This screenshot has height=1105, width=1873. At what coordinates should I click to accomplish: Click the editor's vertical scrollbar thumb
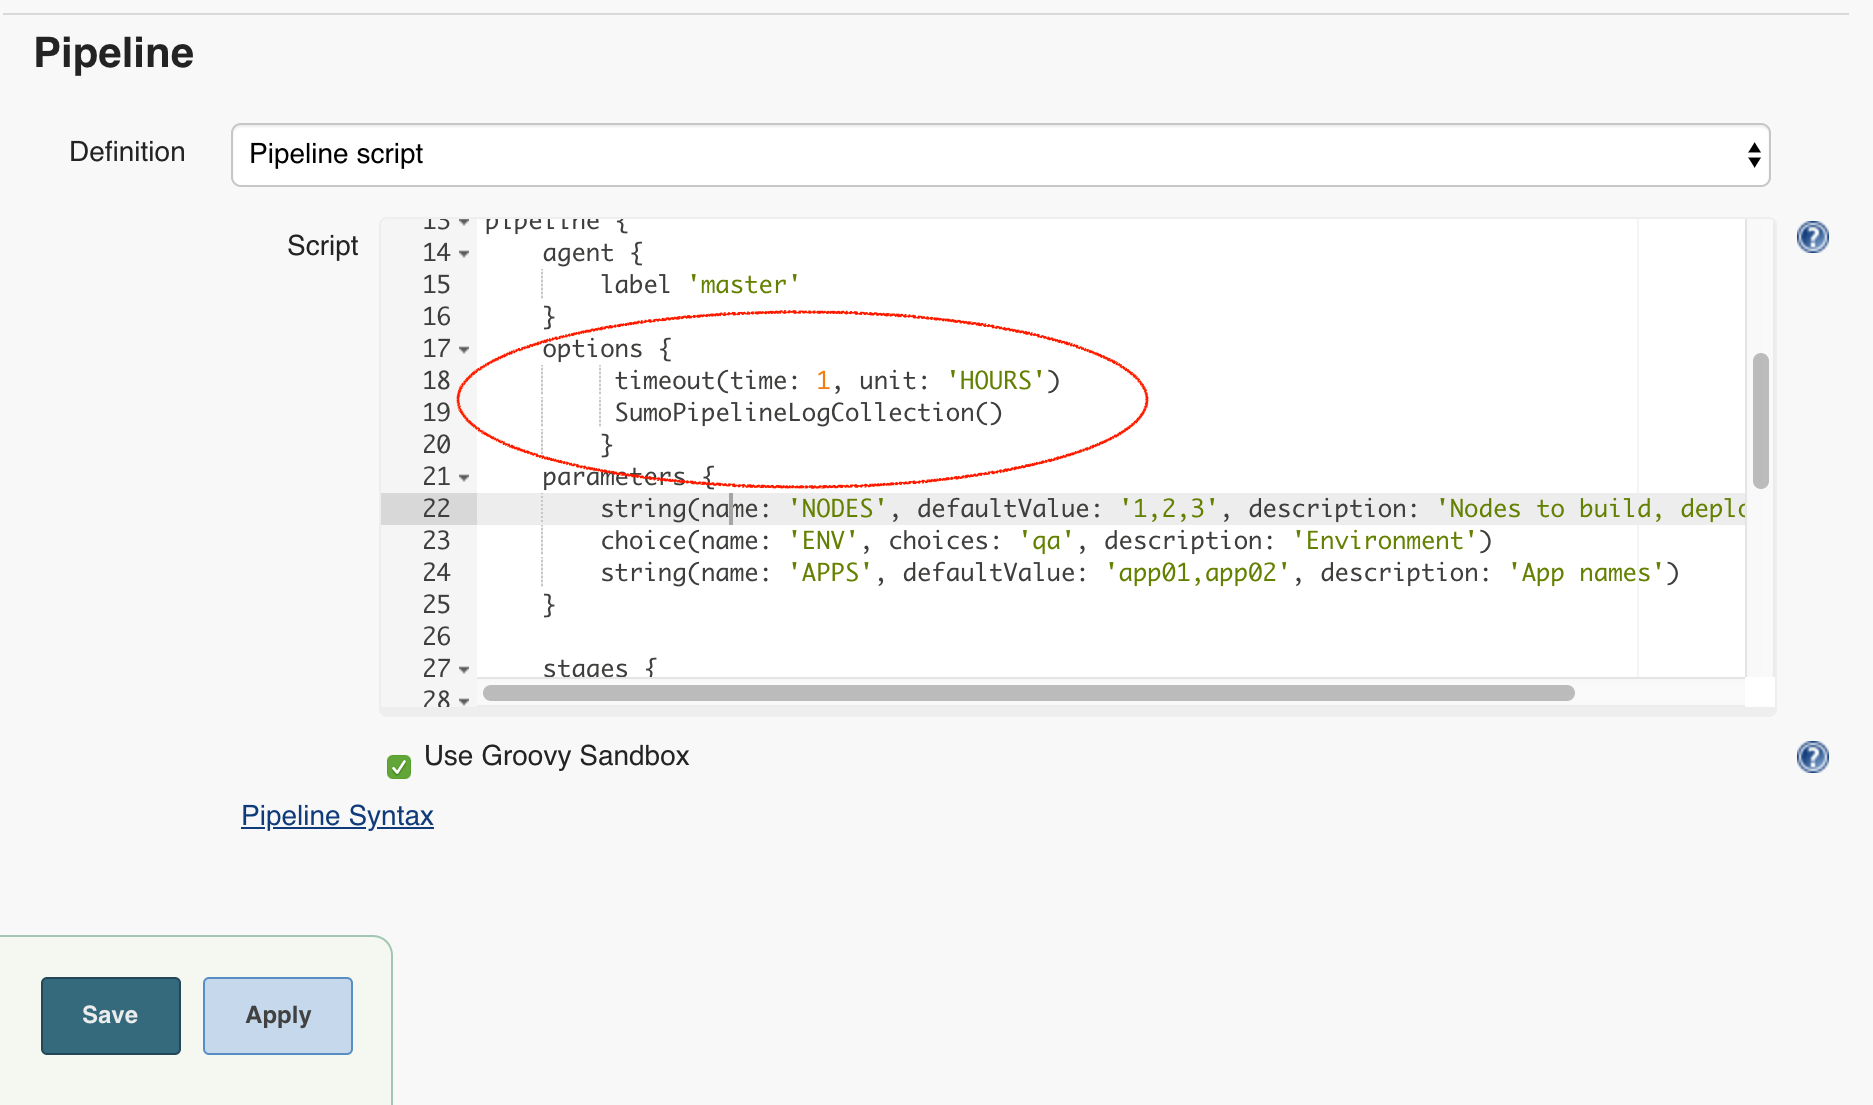1761,420
